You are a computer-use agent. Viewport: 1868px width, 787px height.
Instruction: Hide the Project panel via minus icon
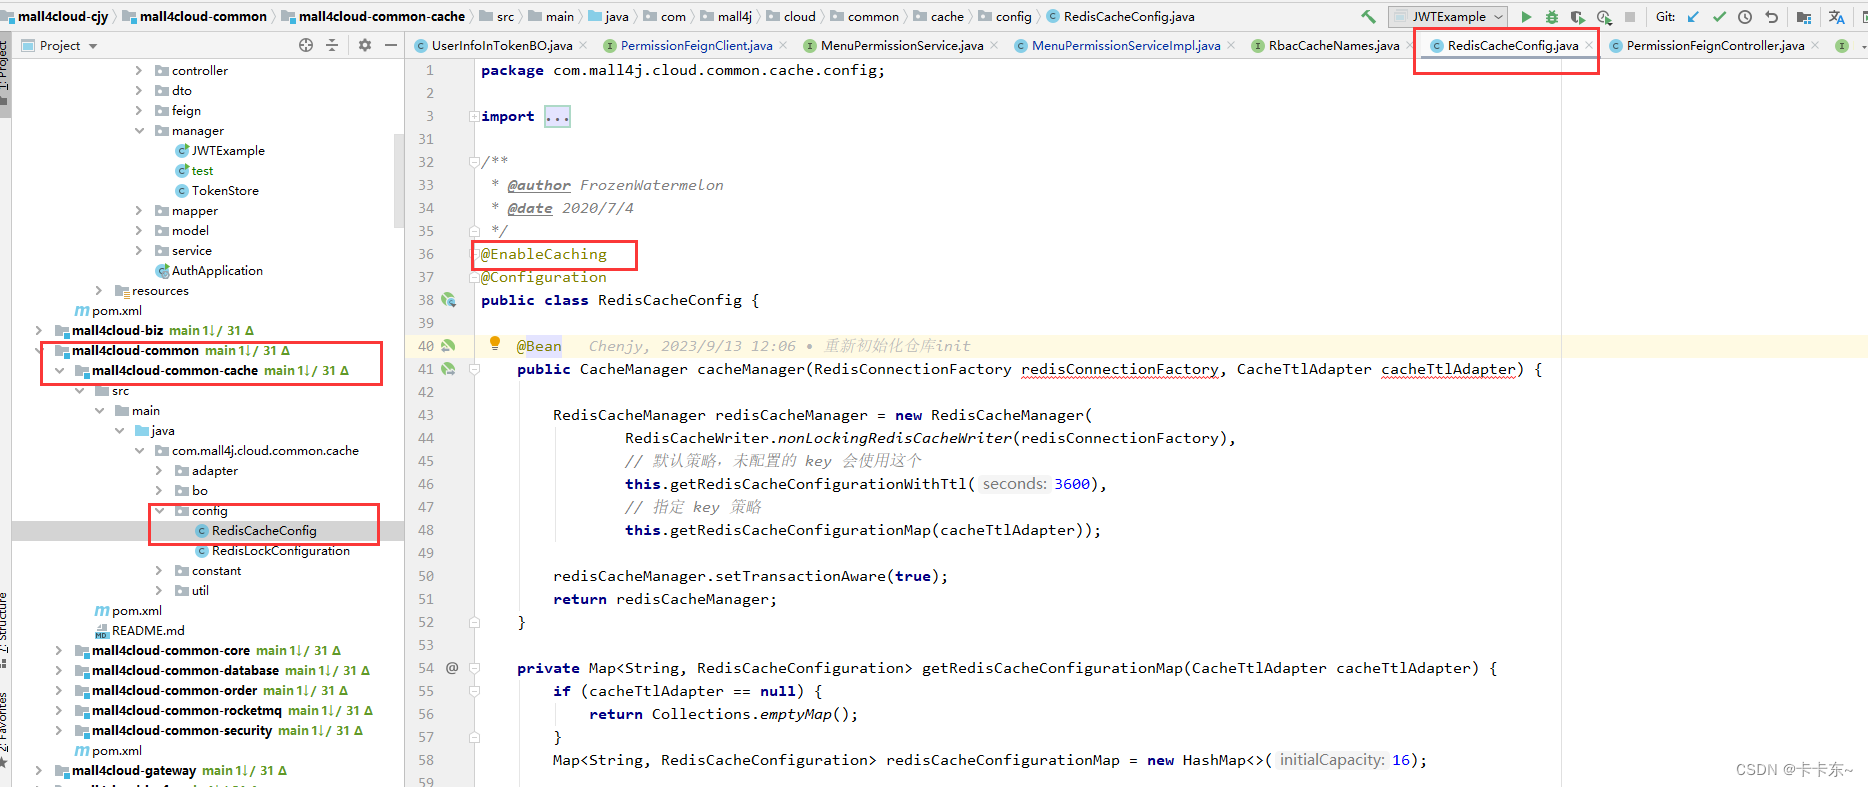point(391,45)
